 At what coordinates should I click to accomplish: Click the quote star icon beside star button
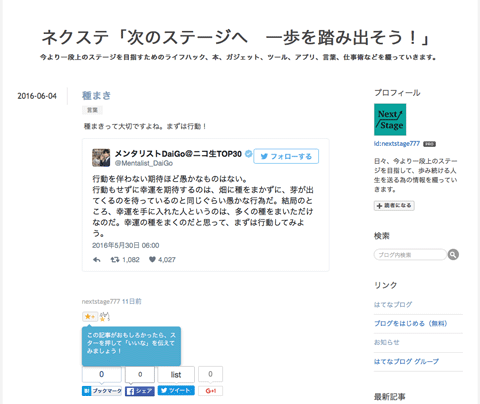105,316
